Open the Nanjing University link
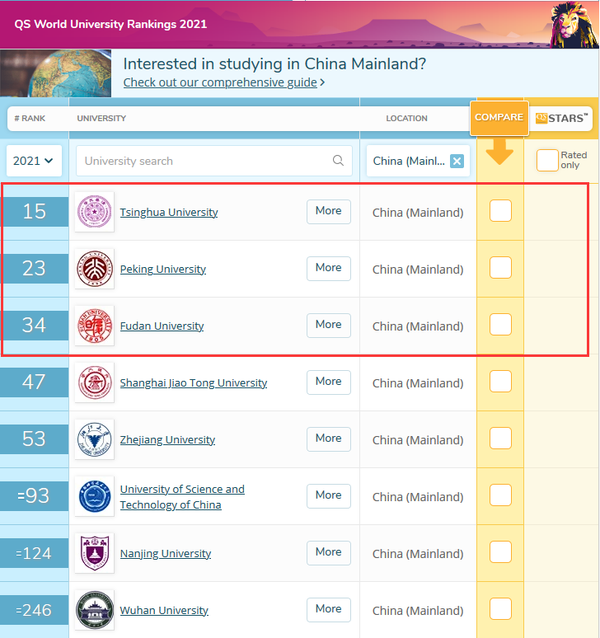This screenshot has width=600, height=638. click(166, 554)
